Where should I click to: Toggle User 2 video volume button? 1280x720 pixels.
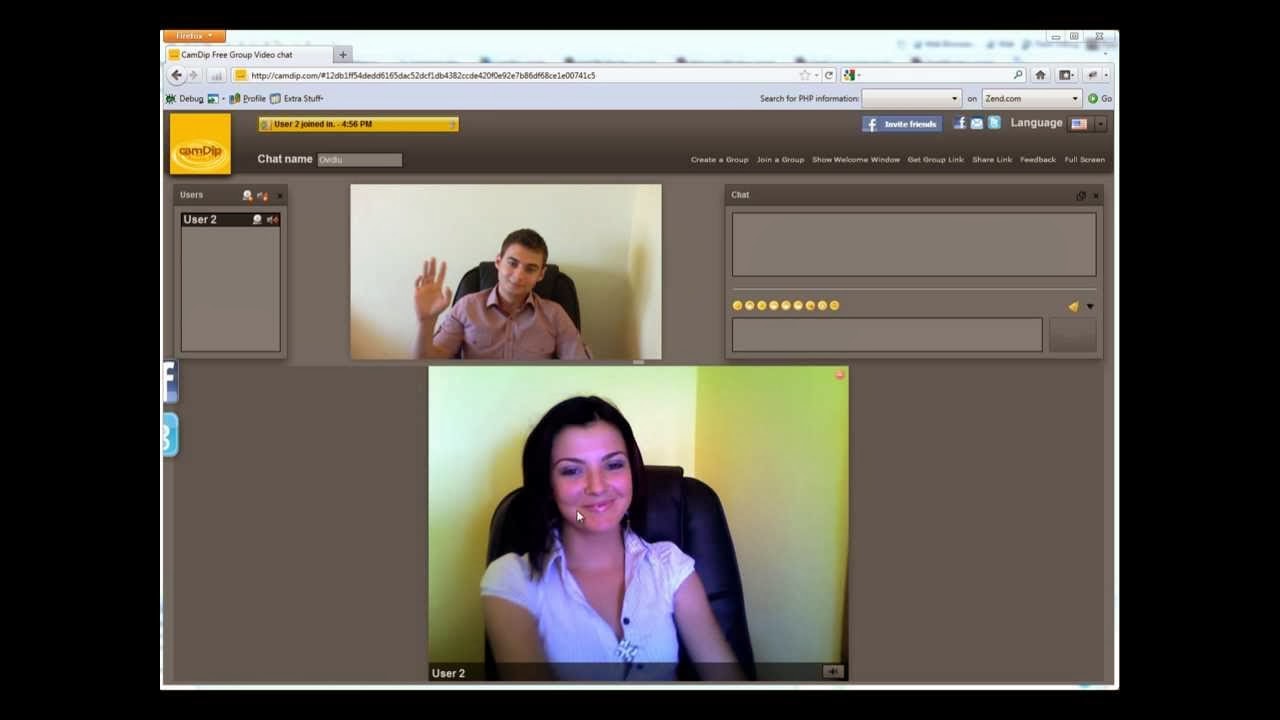click(x=833, y=672)
